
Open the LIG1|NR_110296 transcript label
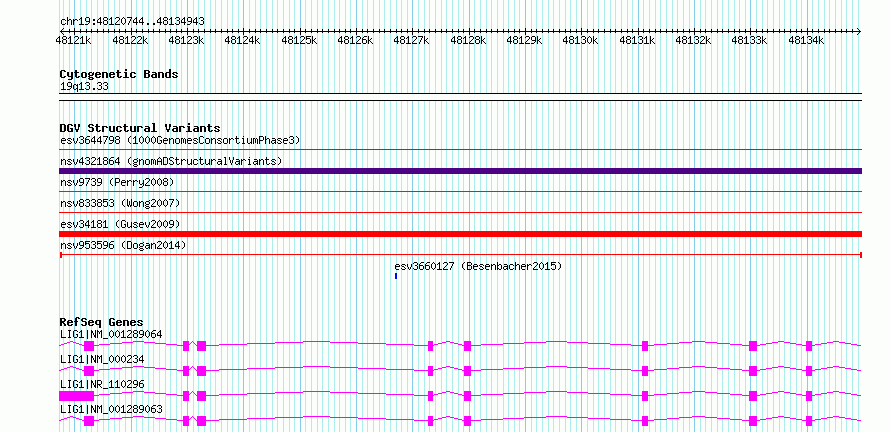point(102,384)
